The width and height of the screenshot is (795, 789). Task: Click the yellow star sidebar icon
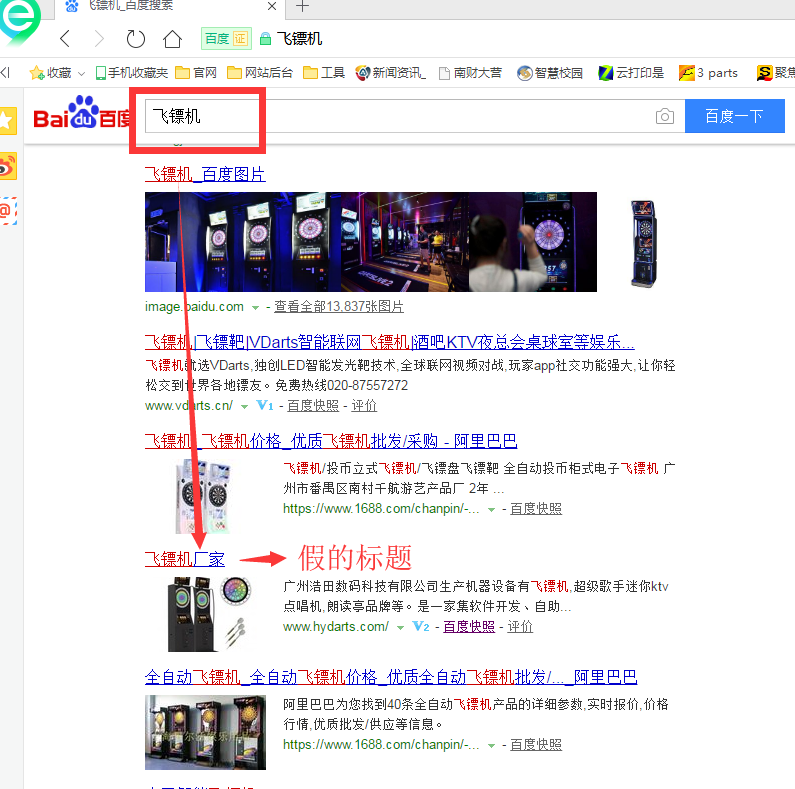click(8, 121)
